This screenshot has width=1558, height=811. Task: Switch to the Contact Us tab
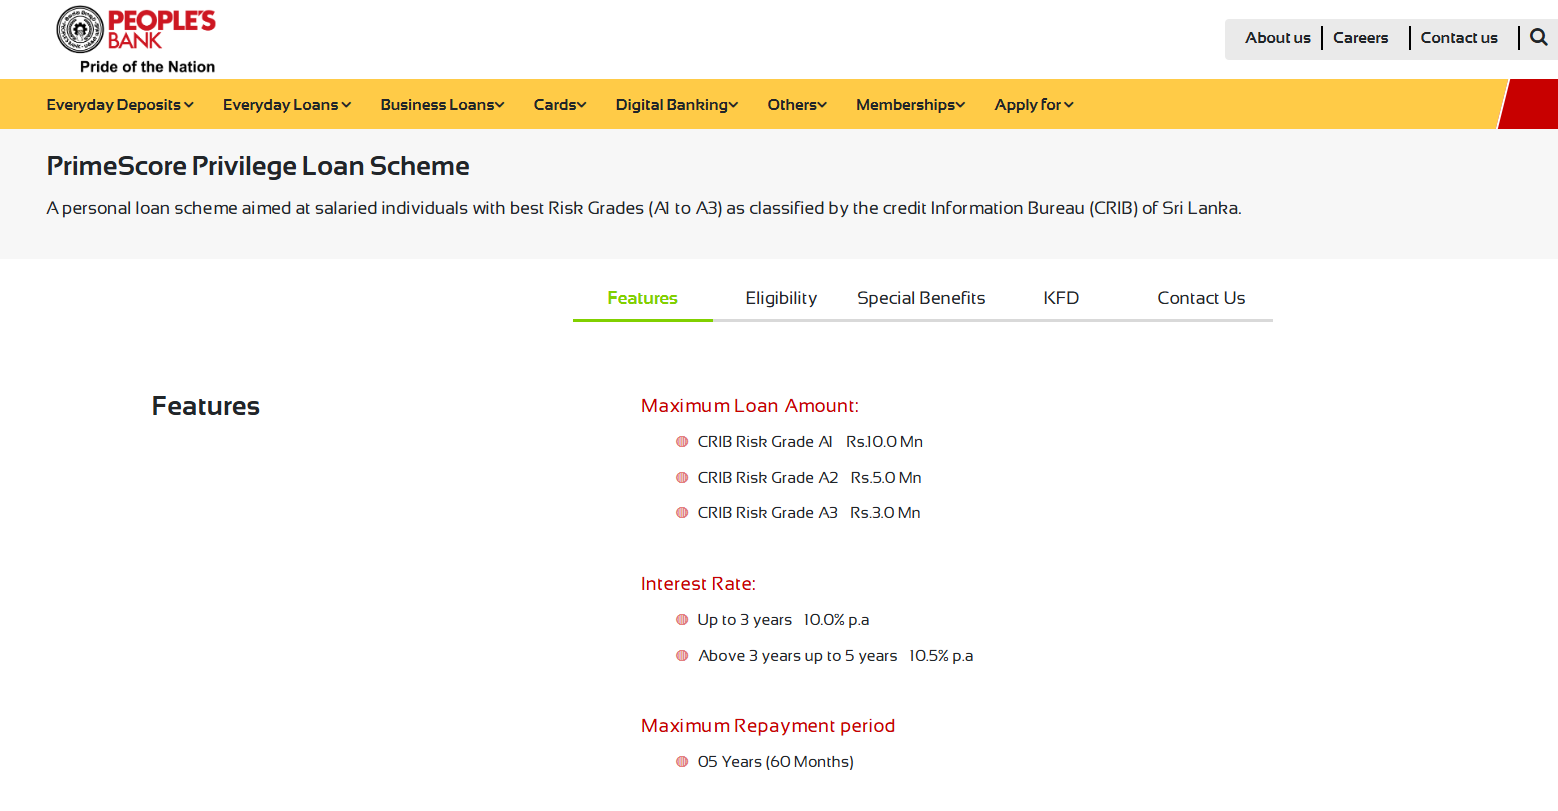[x=1201, y=298]
